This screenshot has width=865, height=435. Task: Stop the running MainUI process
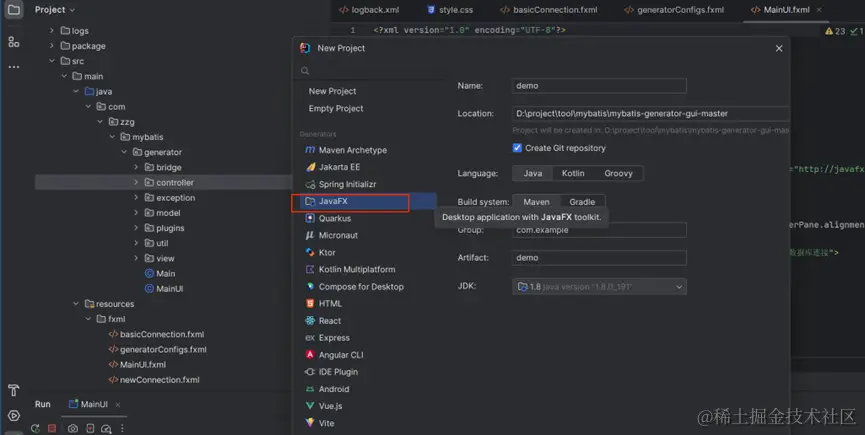coord(52,428)
